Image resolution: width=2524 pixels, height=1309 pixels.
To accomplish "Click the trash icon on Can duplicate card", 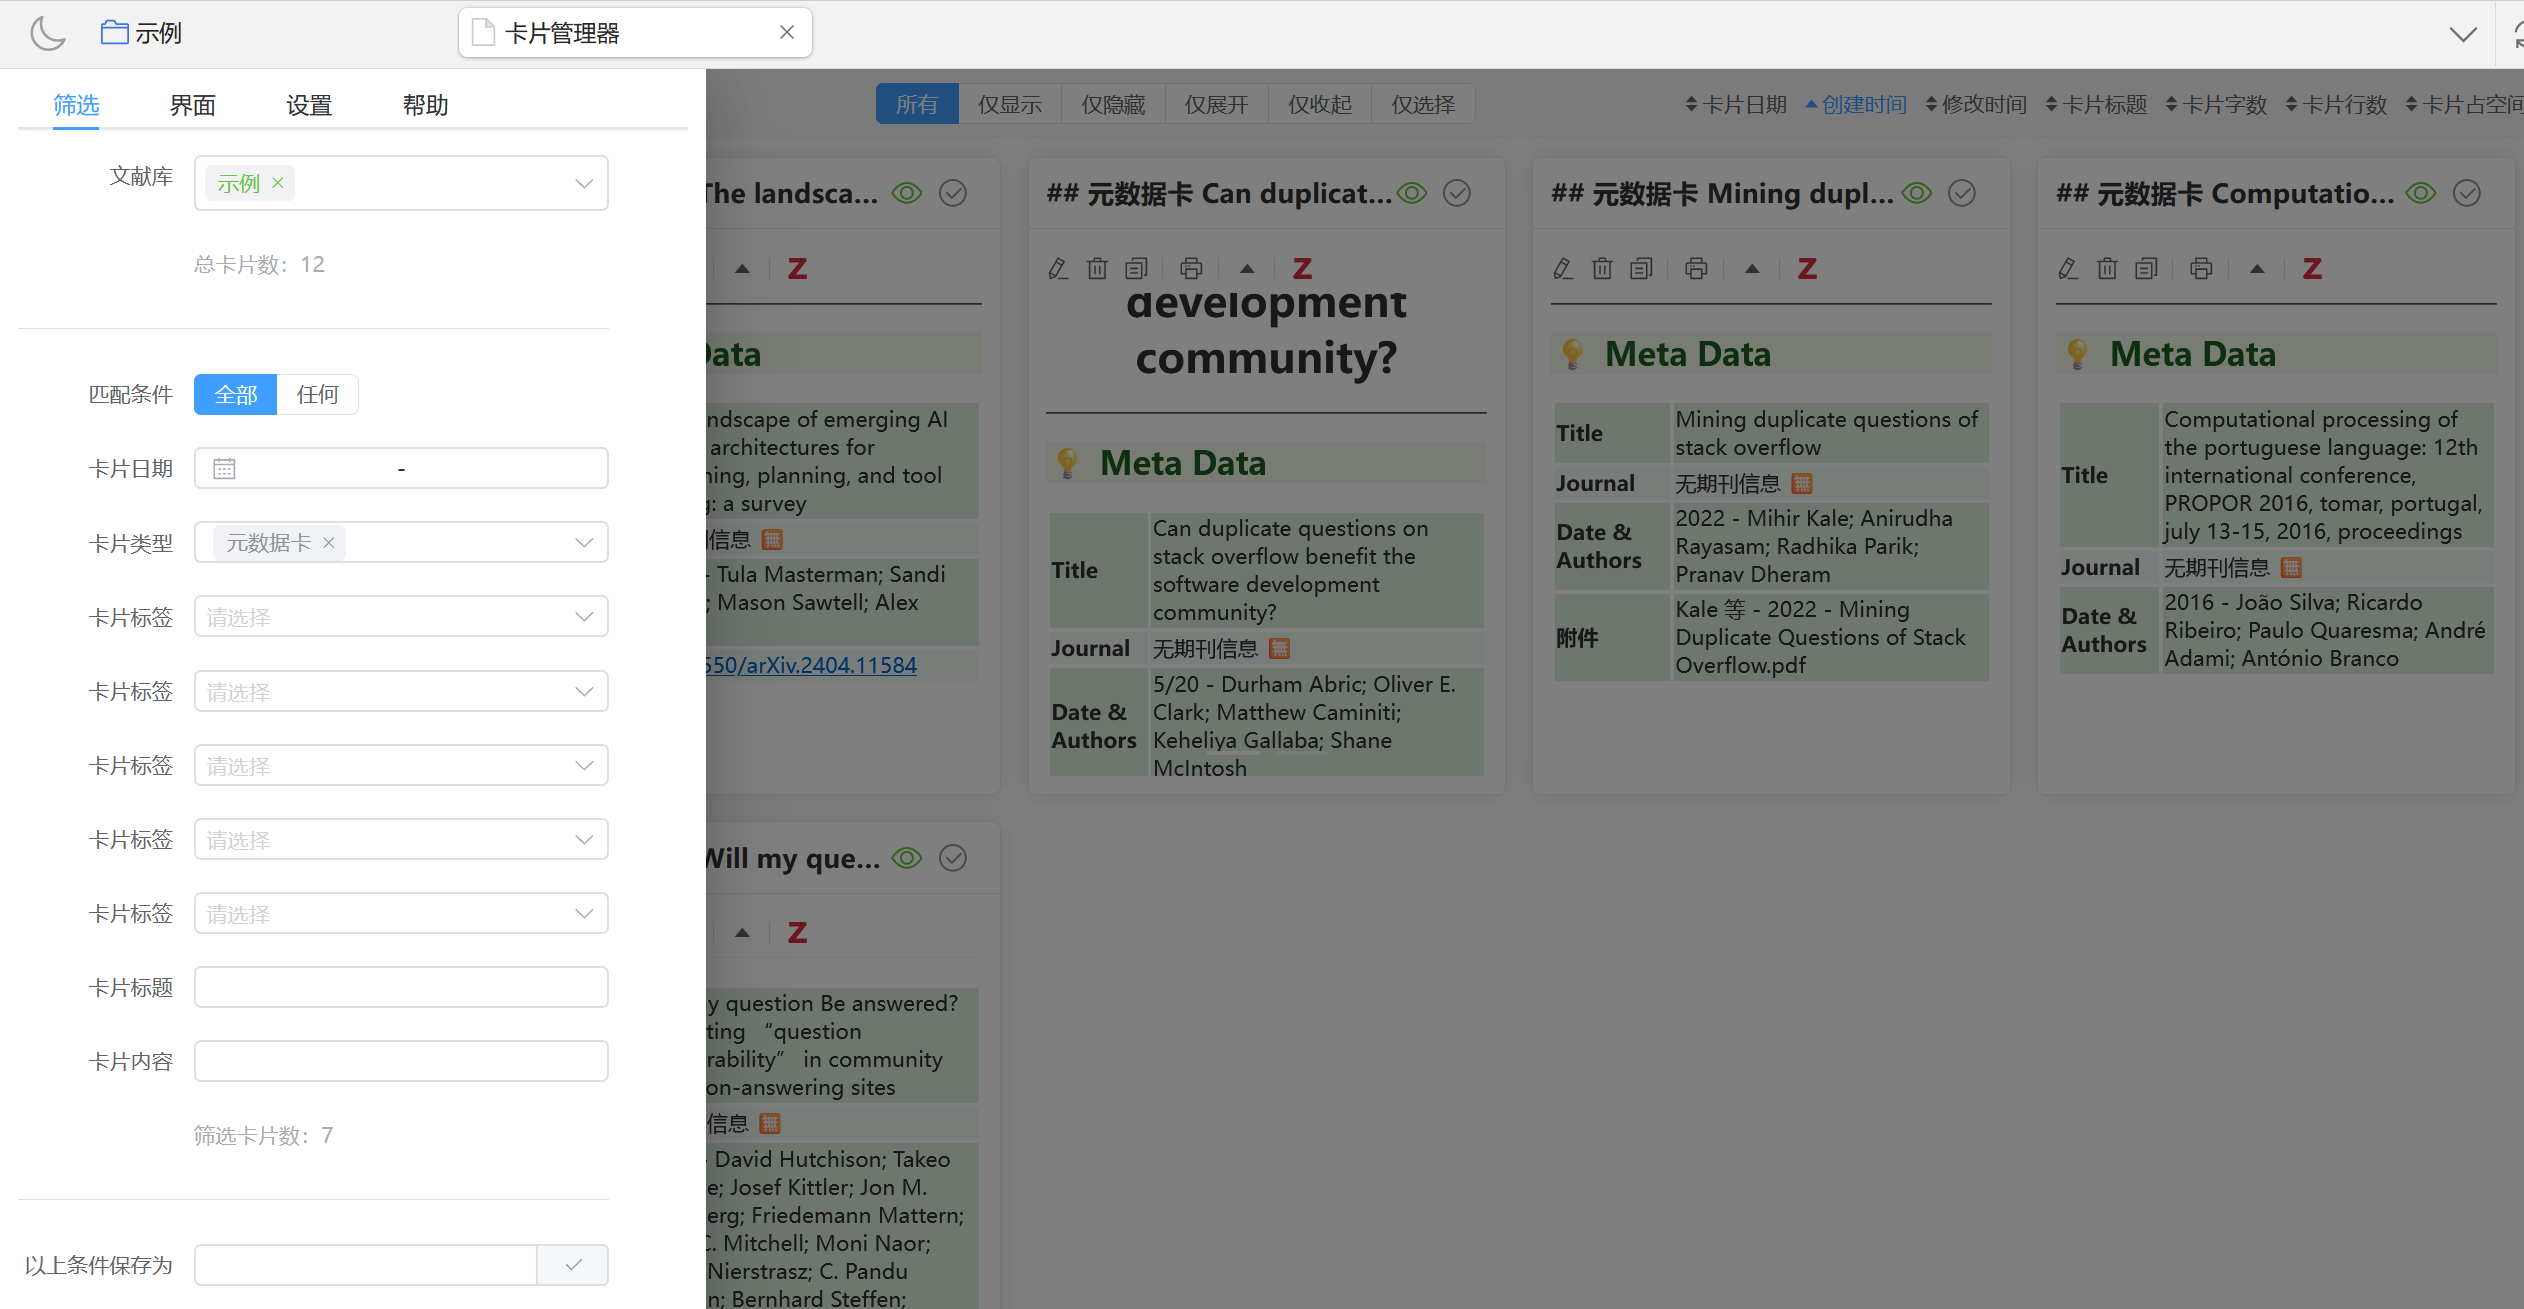I will [x=1097, y=268].
